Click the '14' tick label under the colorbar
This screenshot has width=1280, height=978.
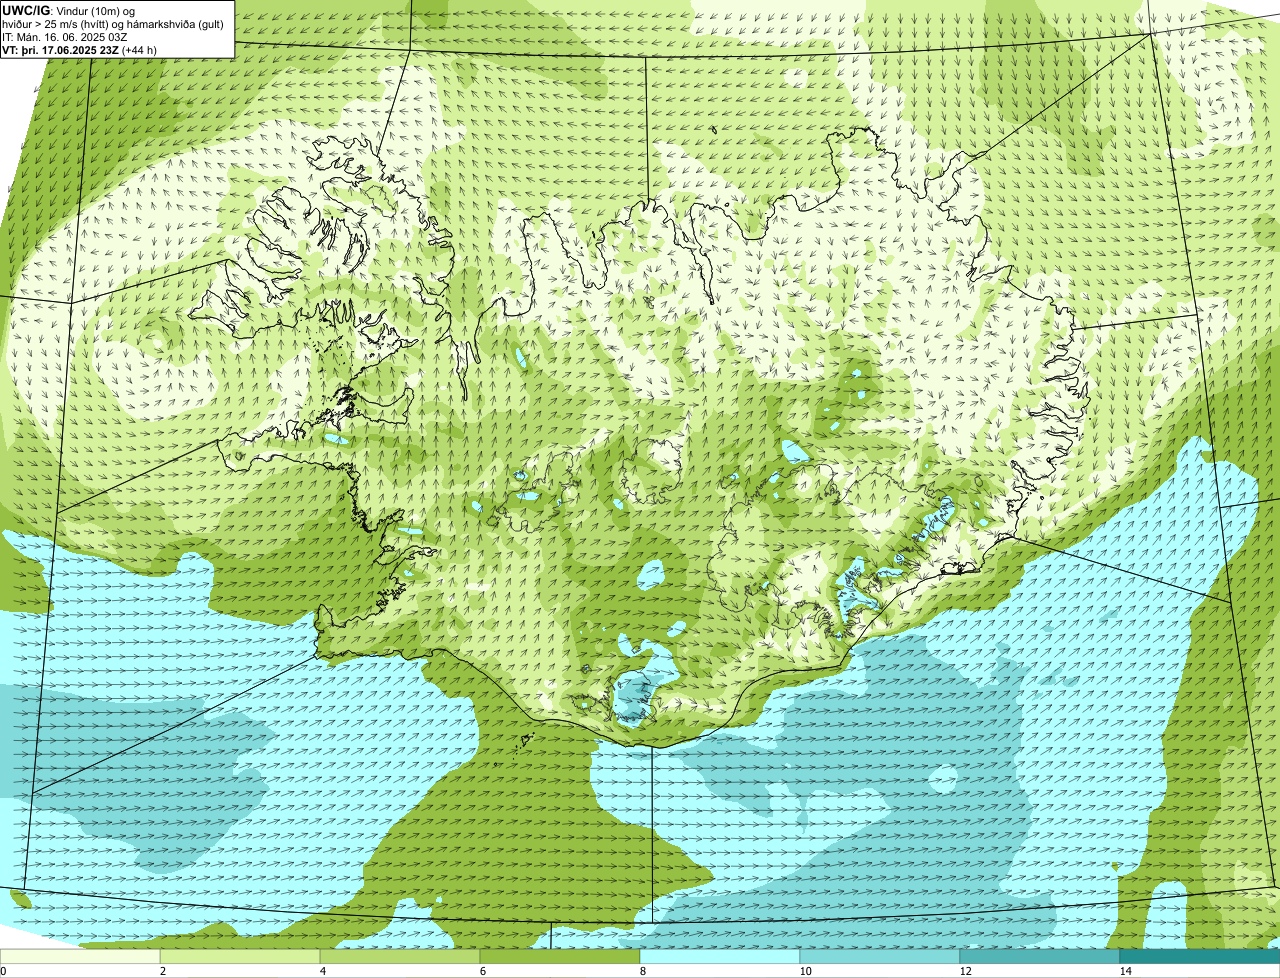point(1125,971)
